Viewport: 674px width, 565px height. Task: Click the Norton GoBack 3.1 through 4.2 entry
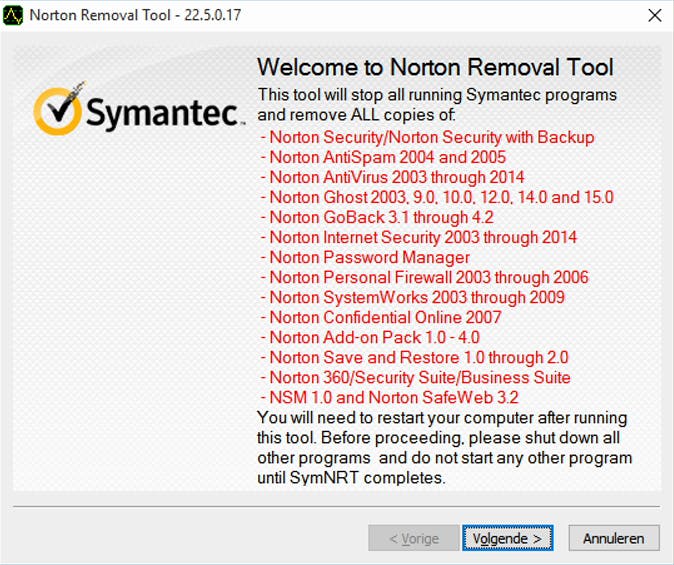[x=381, y=217]
